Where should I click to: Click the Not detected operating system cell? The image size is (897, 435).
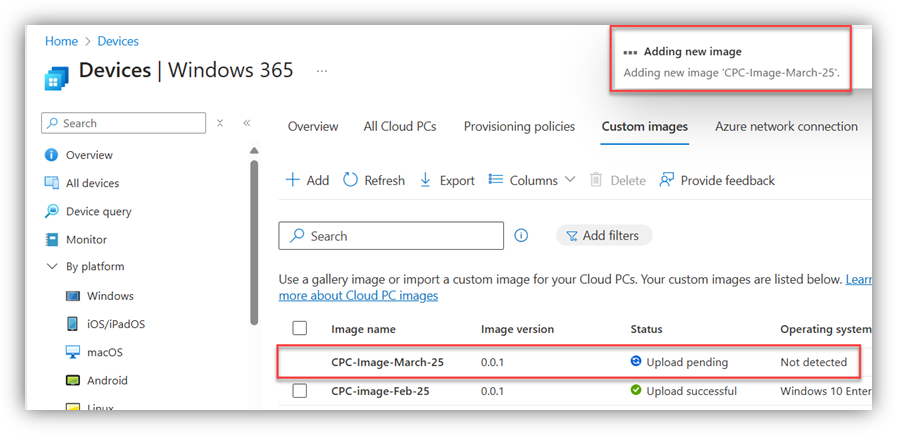point(813,362)
